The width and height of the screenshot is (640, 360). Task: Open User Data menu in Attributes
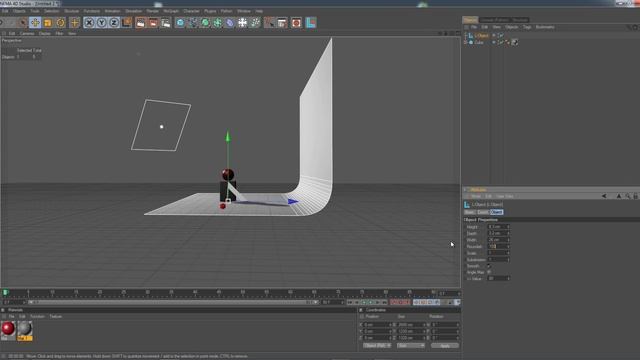click(505, 196)
